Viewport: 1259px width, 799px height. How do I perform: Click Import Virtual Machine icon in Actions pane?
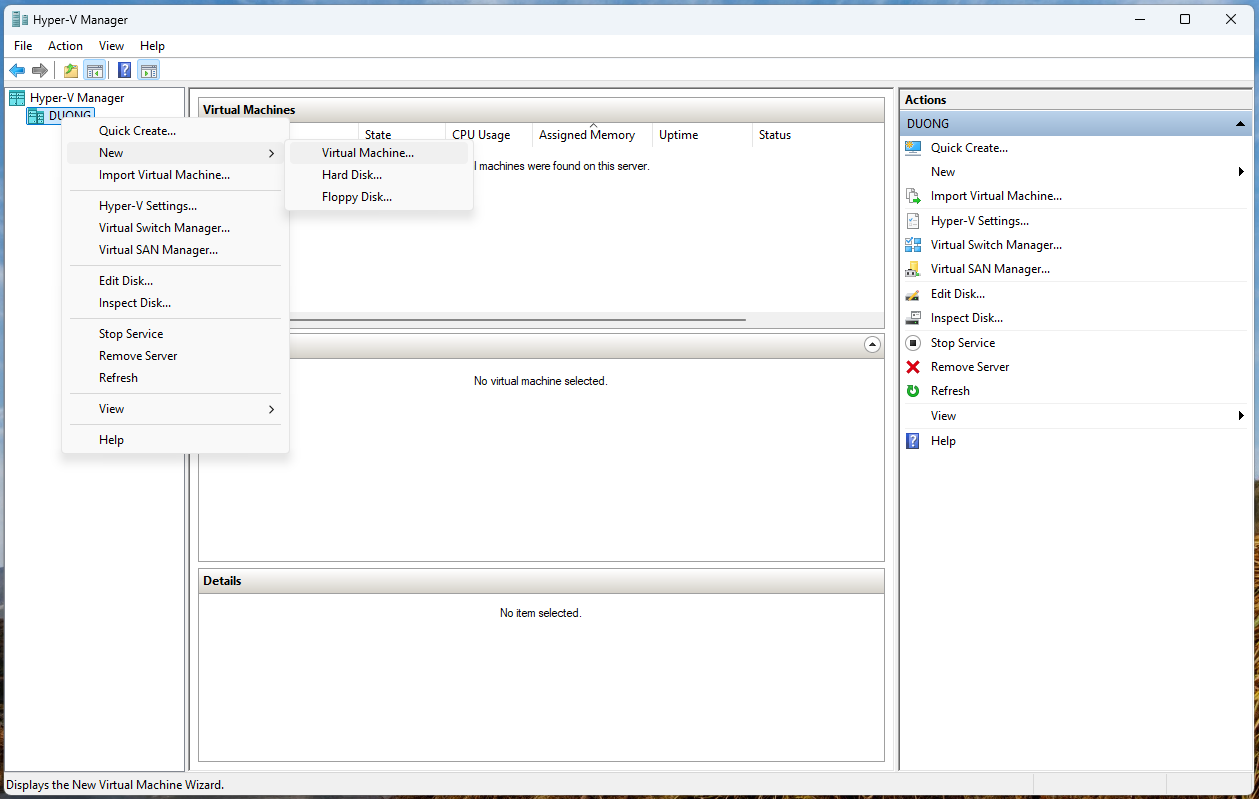913,196
